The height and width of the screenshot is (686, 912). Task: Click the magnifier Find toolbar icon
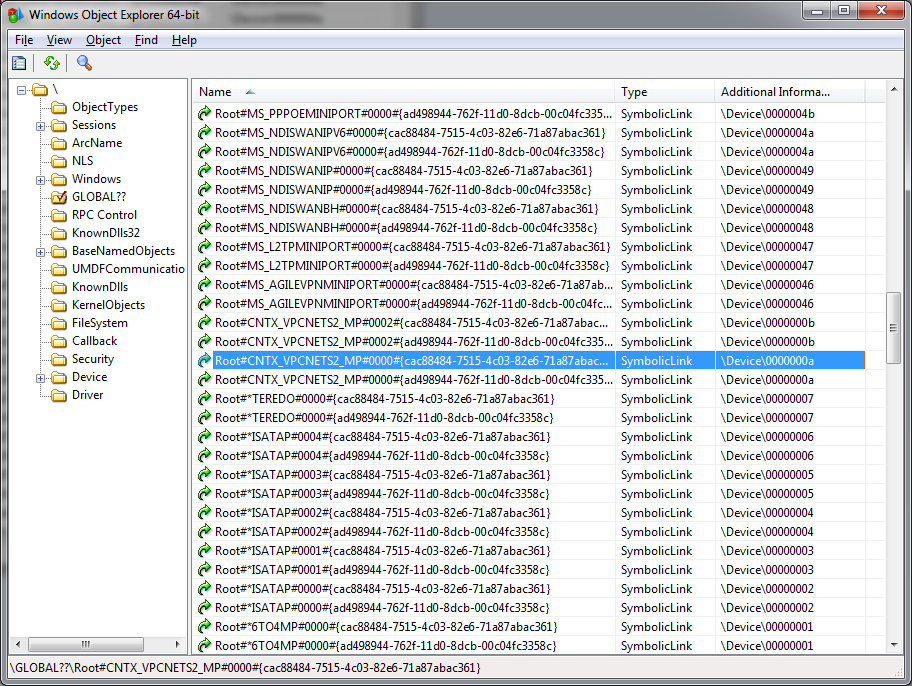tap(84, 63)
